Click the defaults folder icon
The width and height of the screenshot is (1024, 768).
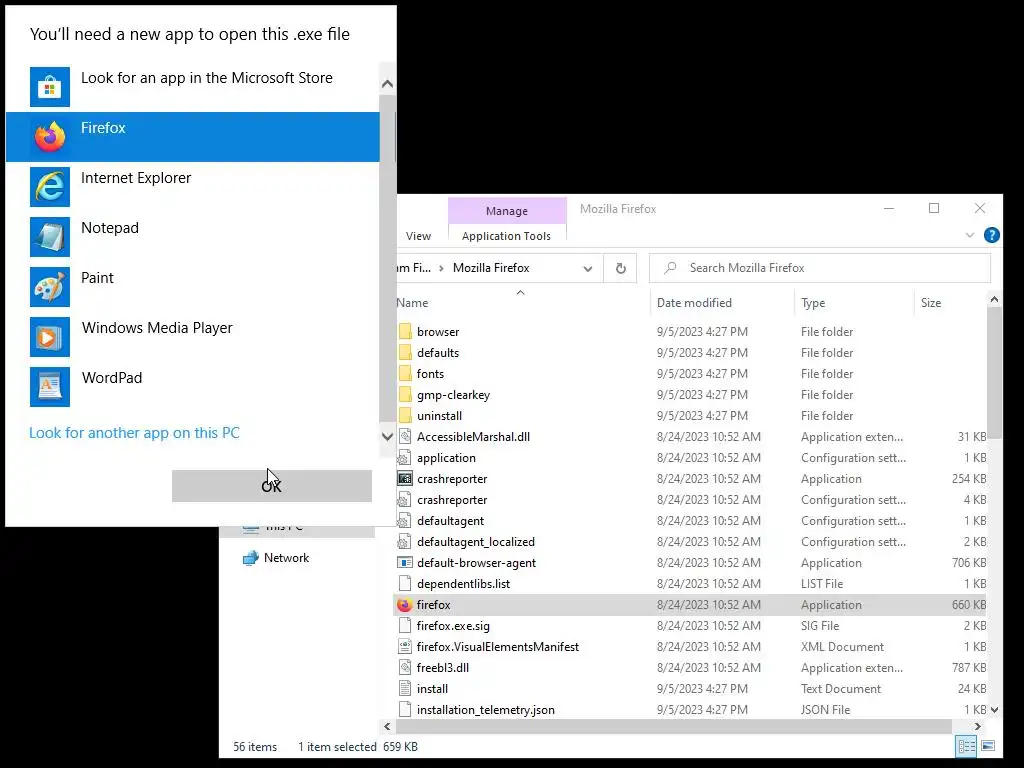tap(405, 353)
